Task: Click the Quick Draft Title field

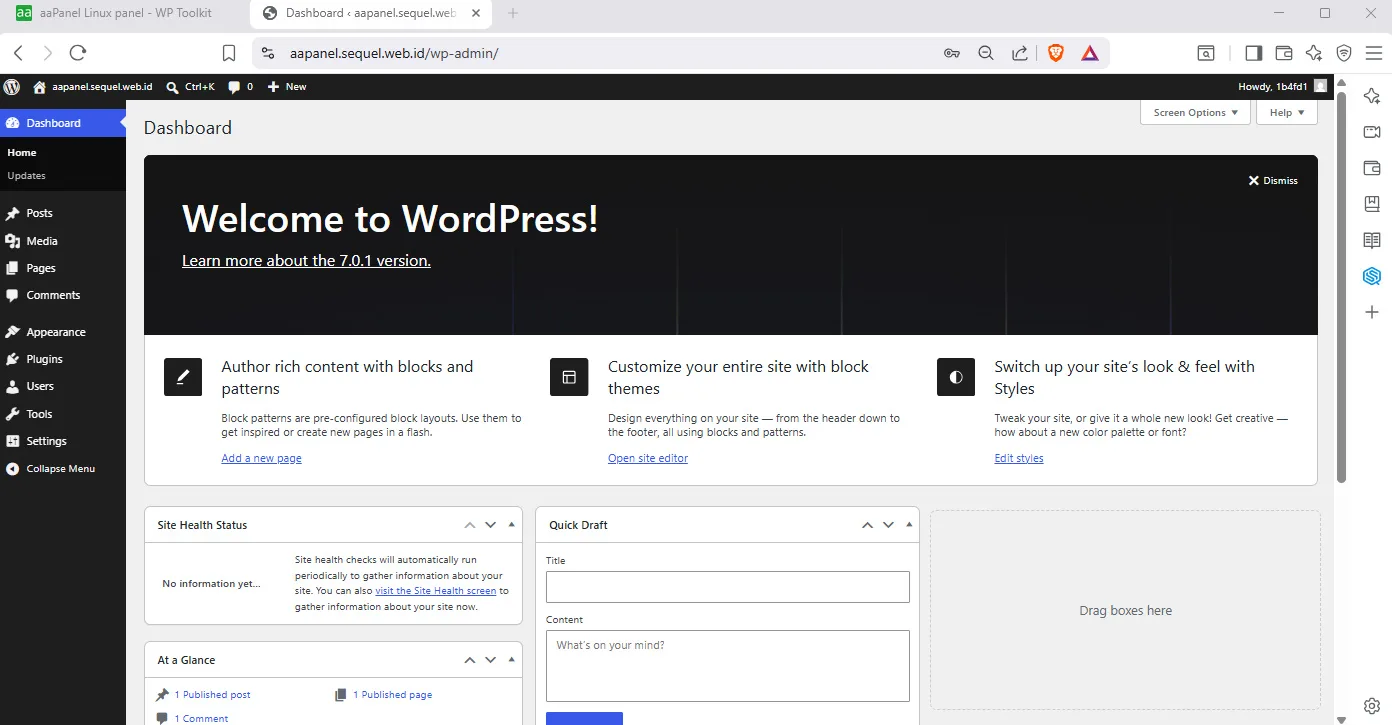Action: pos(728,587)
